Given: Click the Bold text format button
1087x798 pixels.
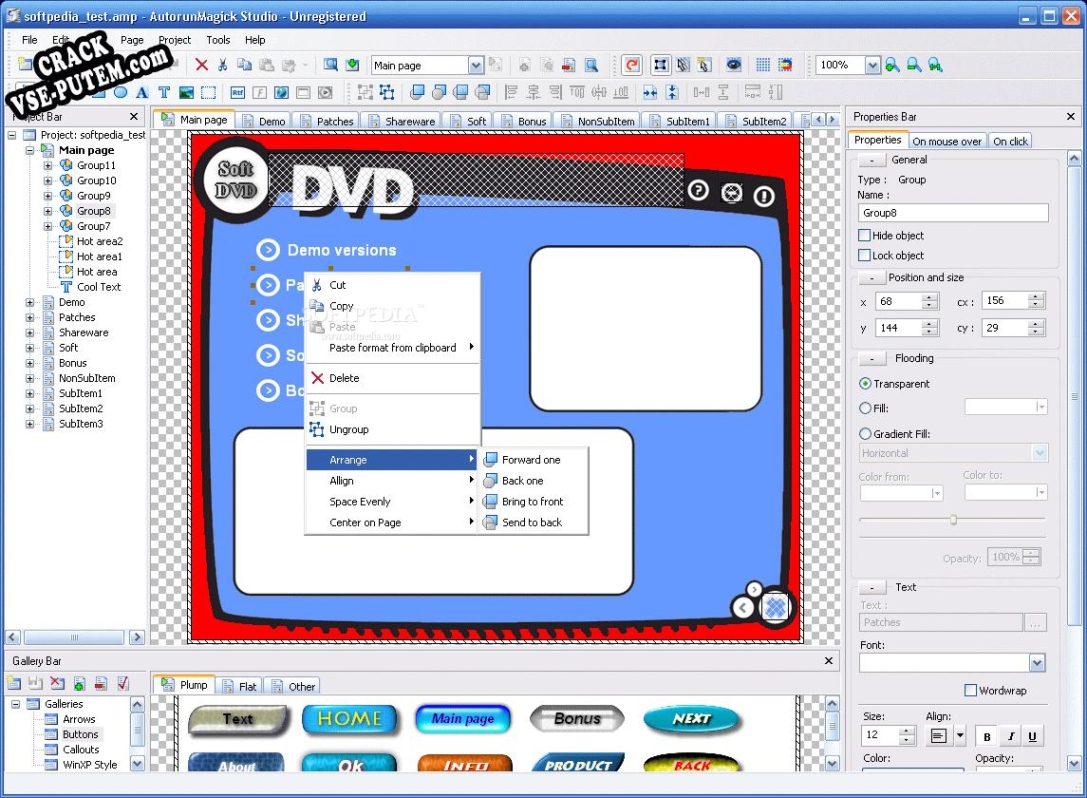Looking at the screenshot, I should point(987,736).
